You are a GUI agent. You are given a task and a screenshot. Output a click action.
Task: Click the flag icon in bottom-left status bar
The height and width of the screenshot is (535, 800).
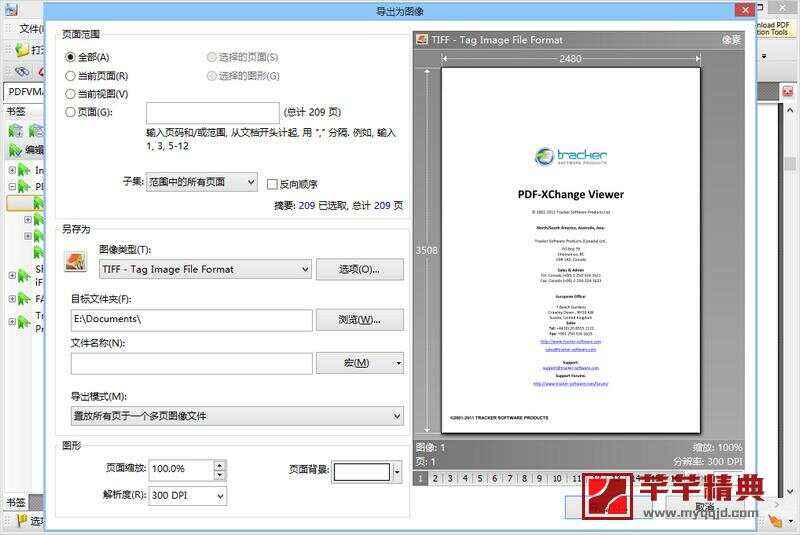tap(22, 520)
